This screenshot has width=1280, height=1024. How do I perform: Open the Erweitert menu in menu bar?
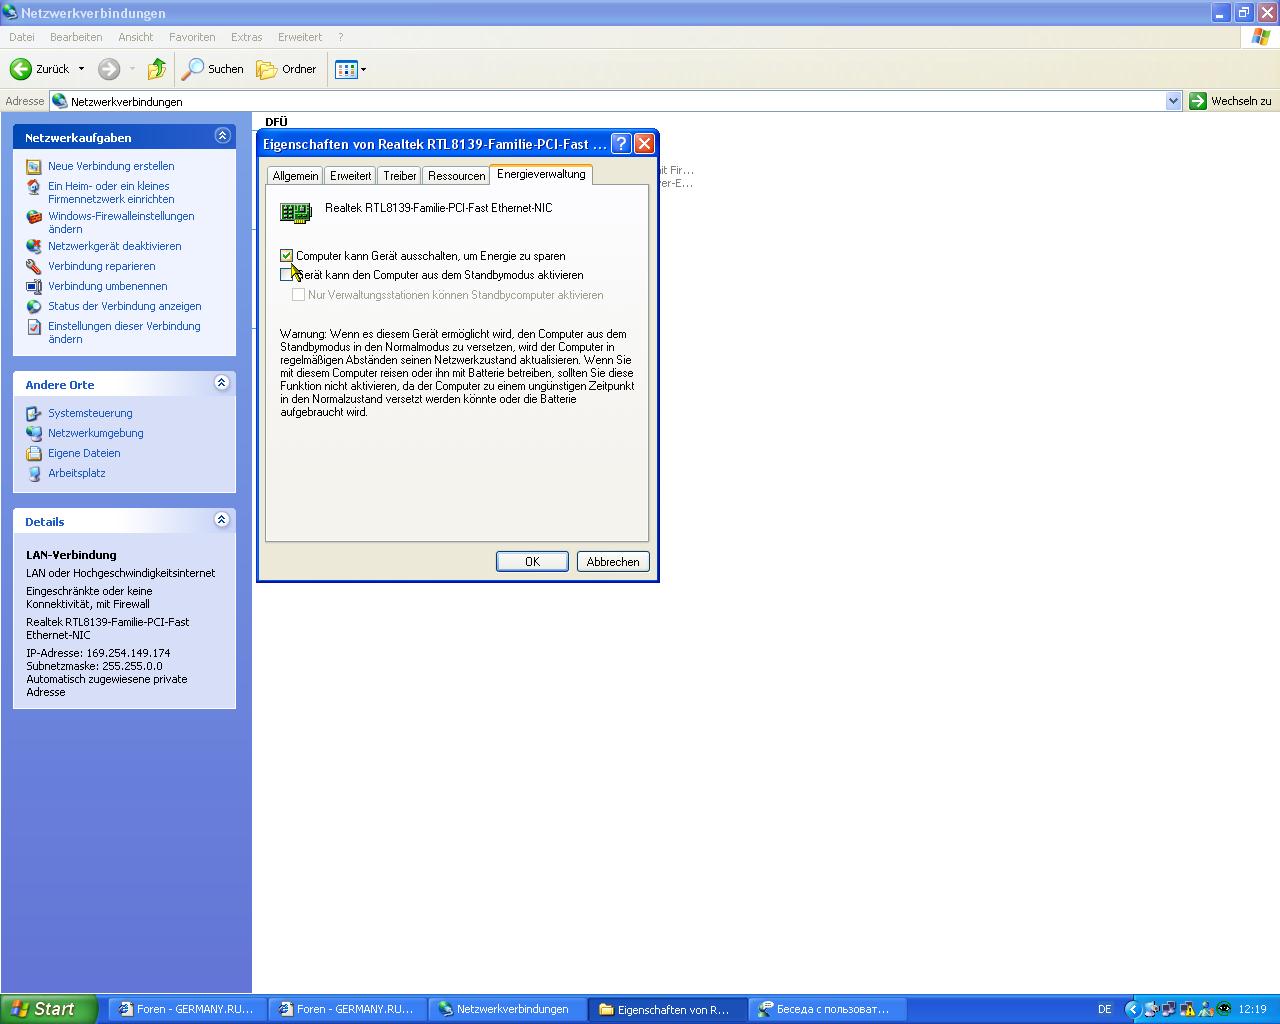coord(300,37)
